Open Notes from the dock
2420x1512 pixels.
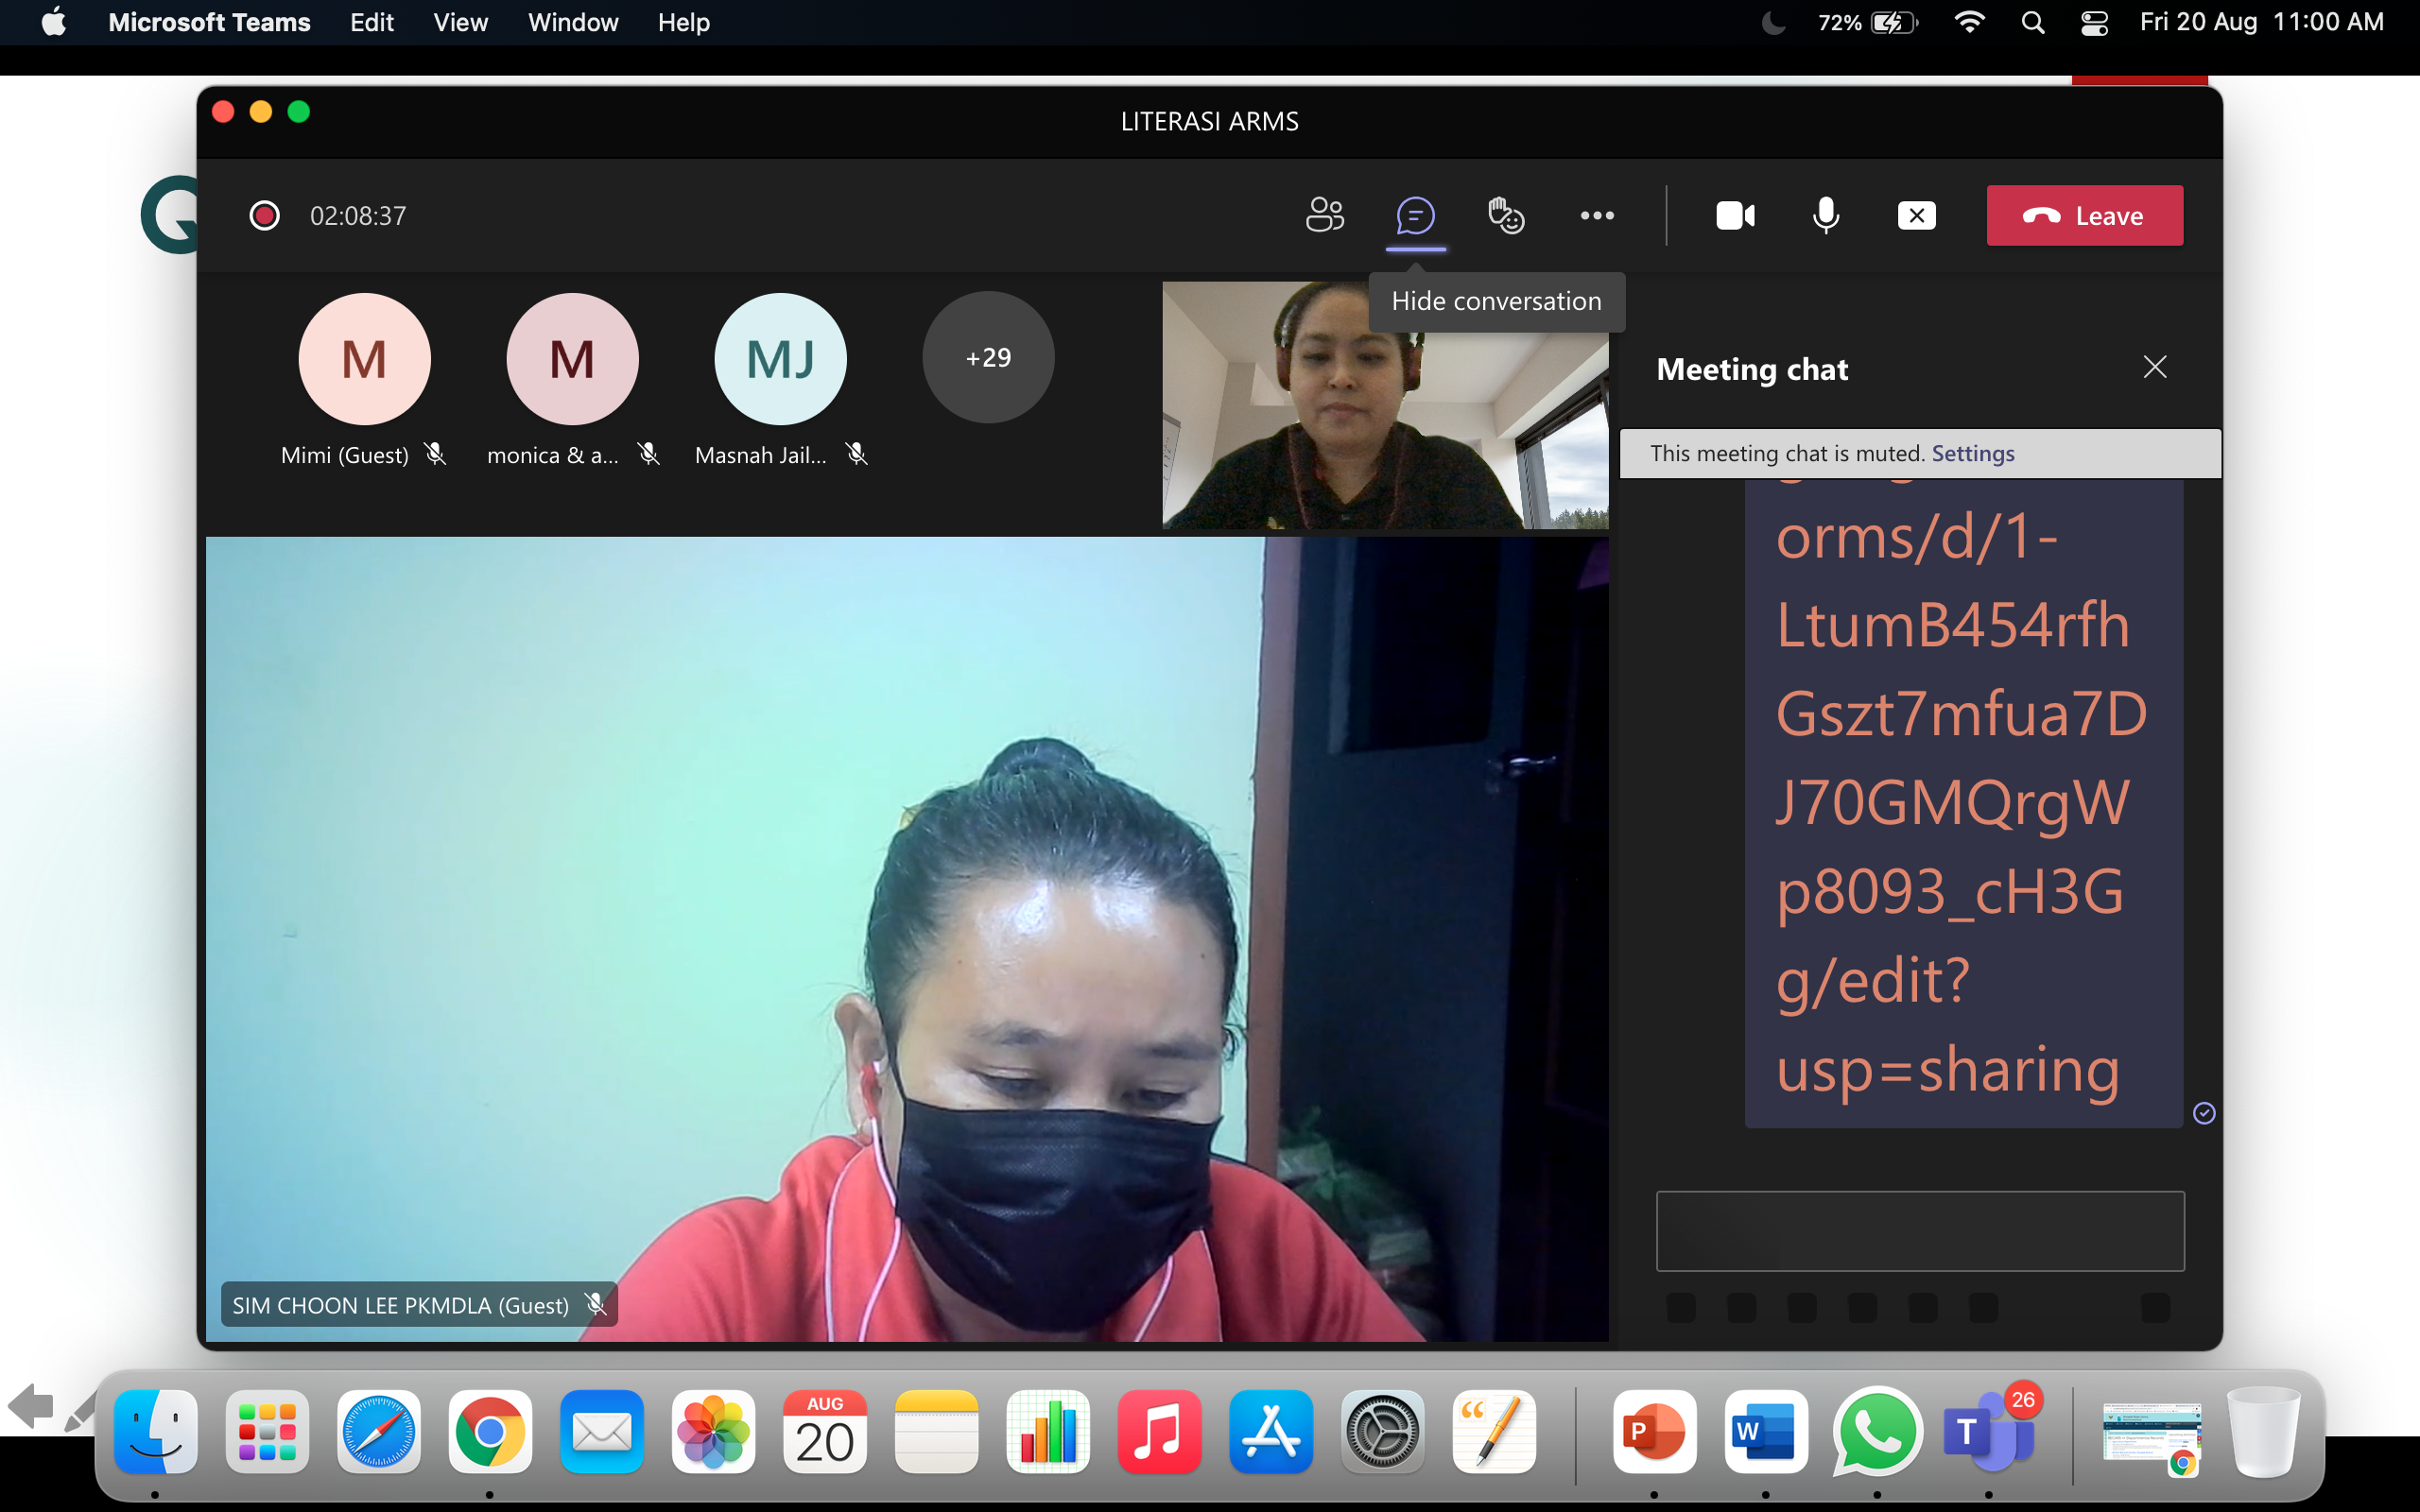[936, 1430]
